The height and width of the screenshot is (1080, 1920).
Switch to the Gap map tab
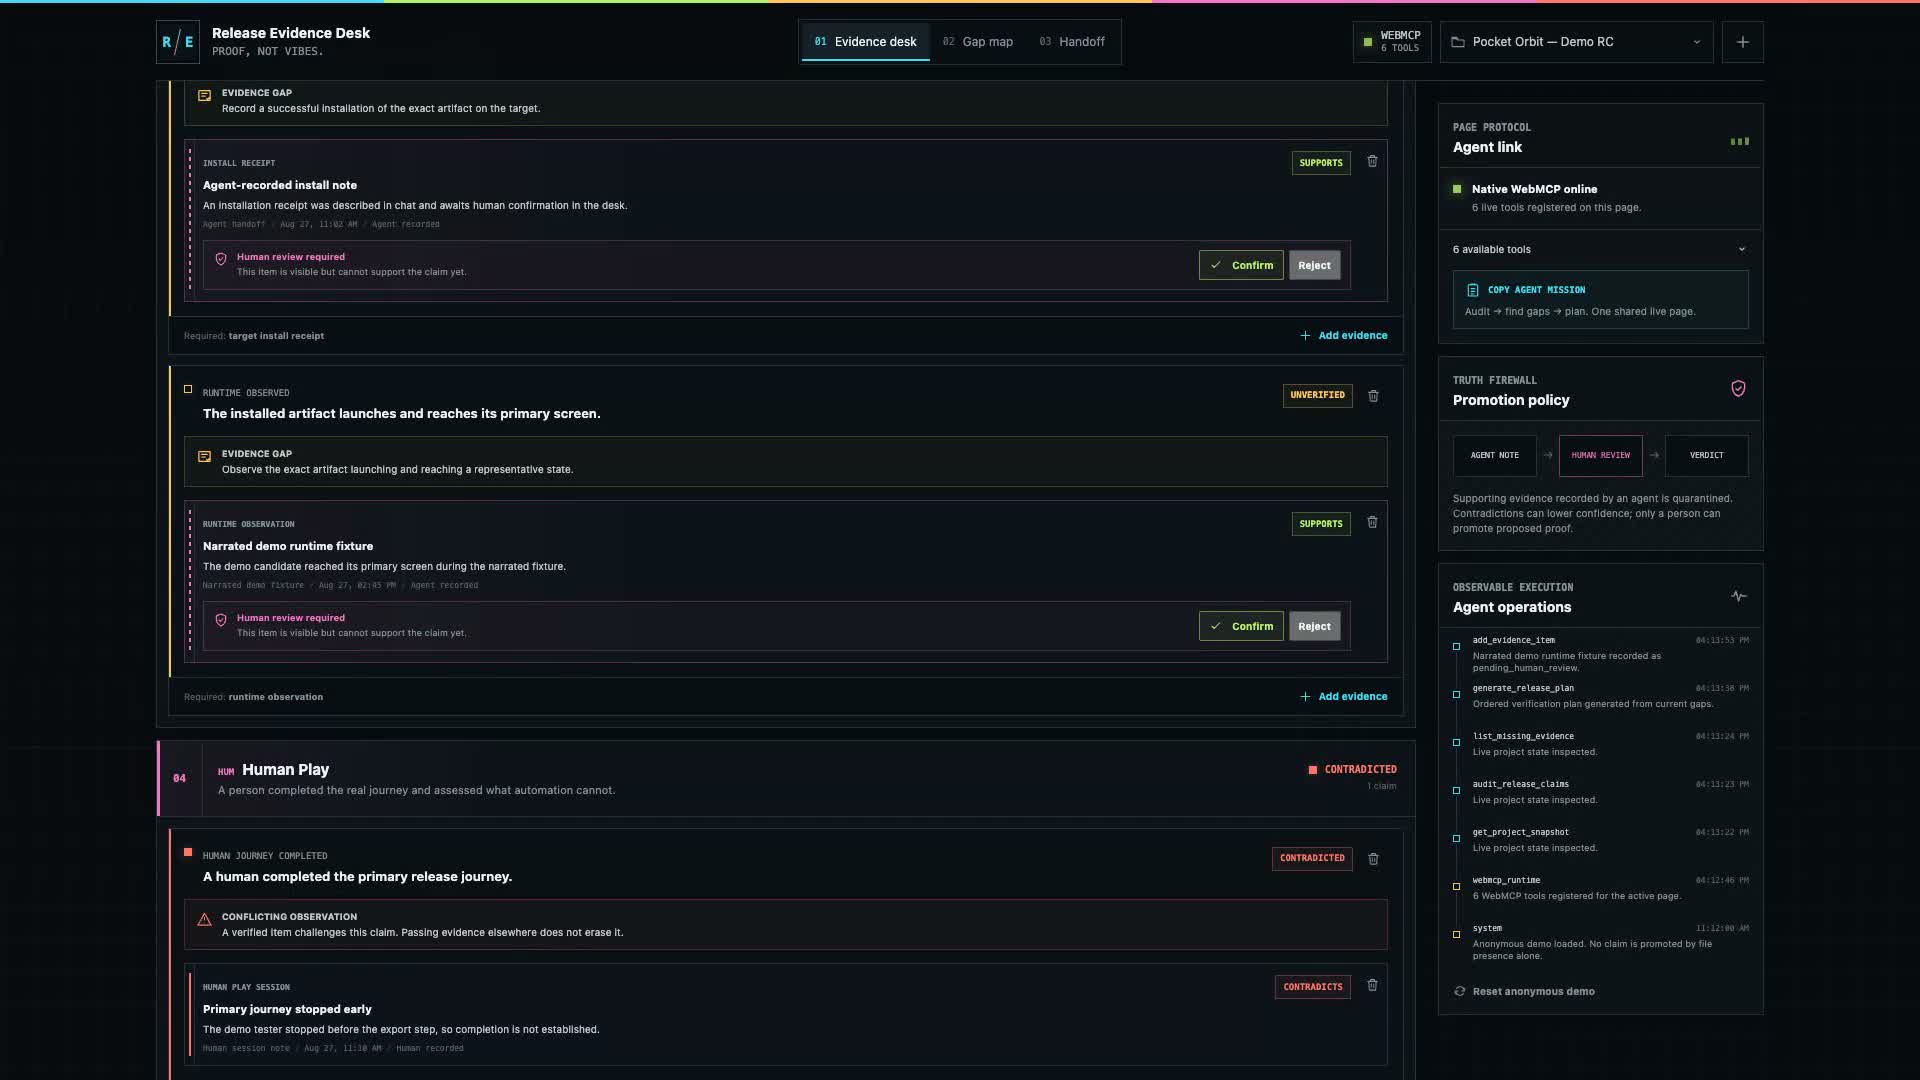(977, 42)
